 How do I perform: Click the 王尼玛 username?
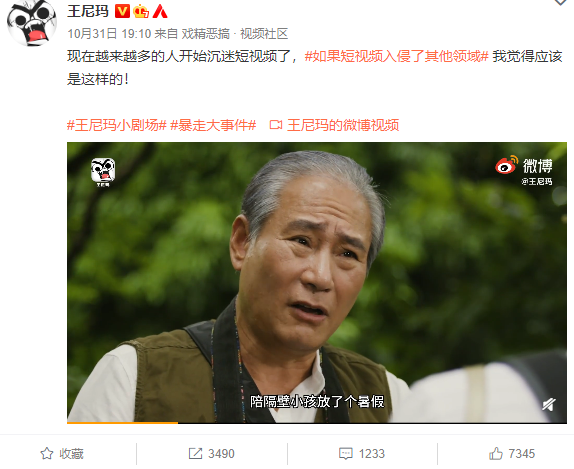click(x=88, y=11)
